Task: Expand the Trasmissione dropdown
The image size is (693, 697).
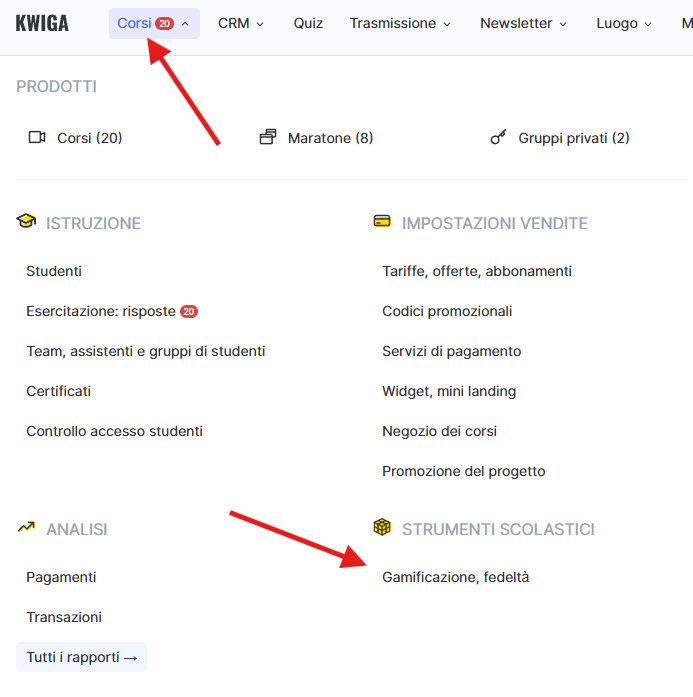Action: pyautogui.click(x=400, y=23)
